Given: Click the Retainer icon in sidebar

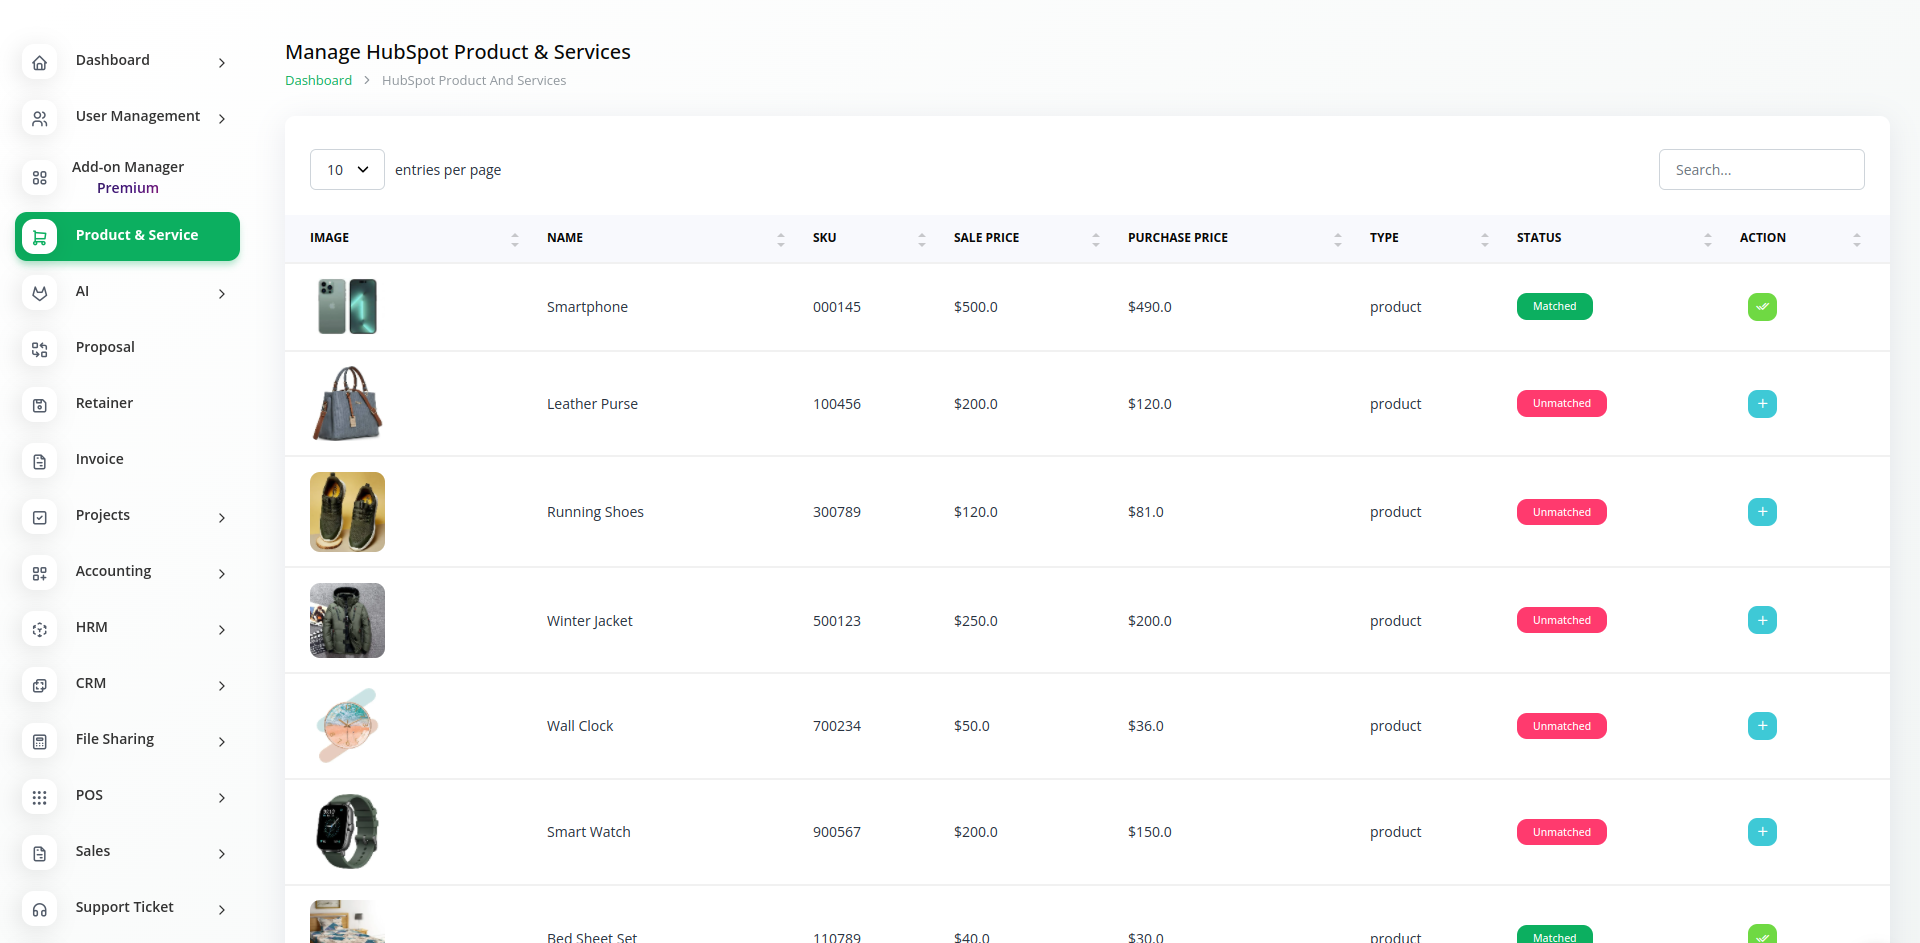Looking at the screenshot, I should [40, 405].
